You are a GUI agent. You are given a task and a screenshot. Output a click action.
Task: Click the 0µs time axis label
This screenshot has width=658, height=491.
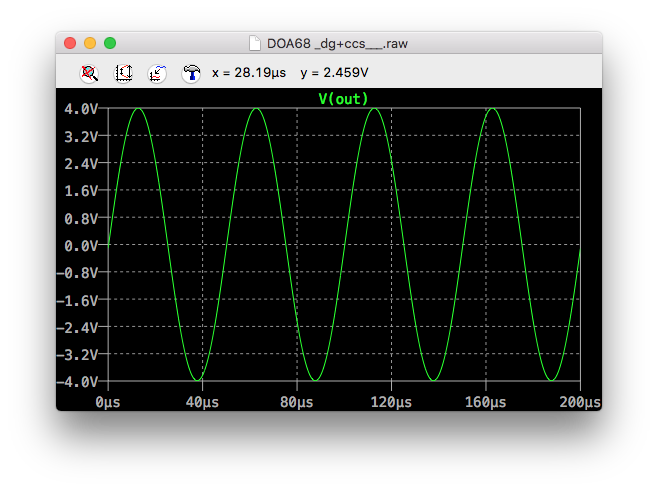(x=108, y=402)
